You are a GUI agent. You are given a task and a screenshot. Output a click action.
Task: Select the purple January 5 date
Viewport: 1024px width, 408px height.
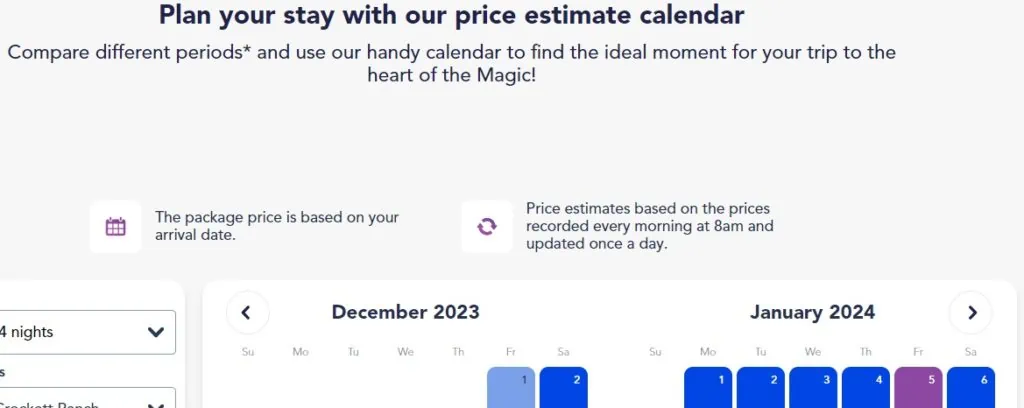pyautogui.click(x=918, y=388)
